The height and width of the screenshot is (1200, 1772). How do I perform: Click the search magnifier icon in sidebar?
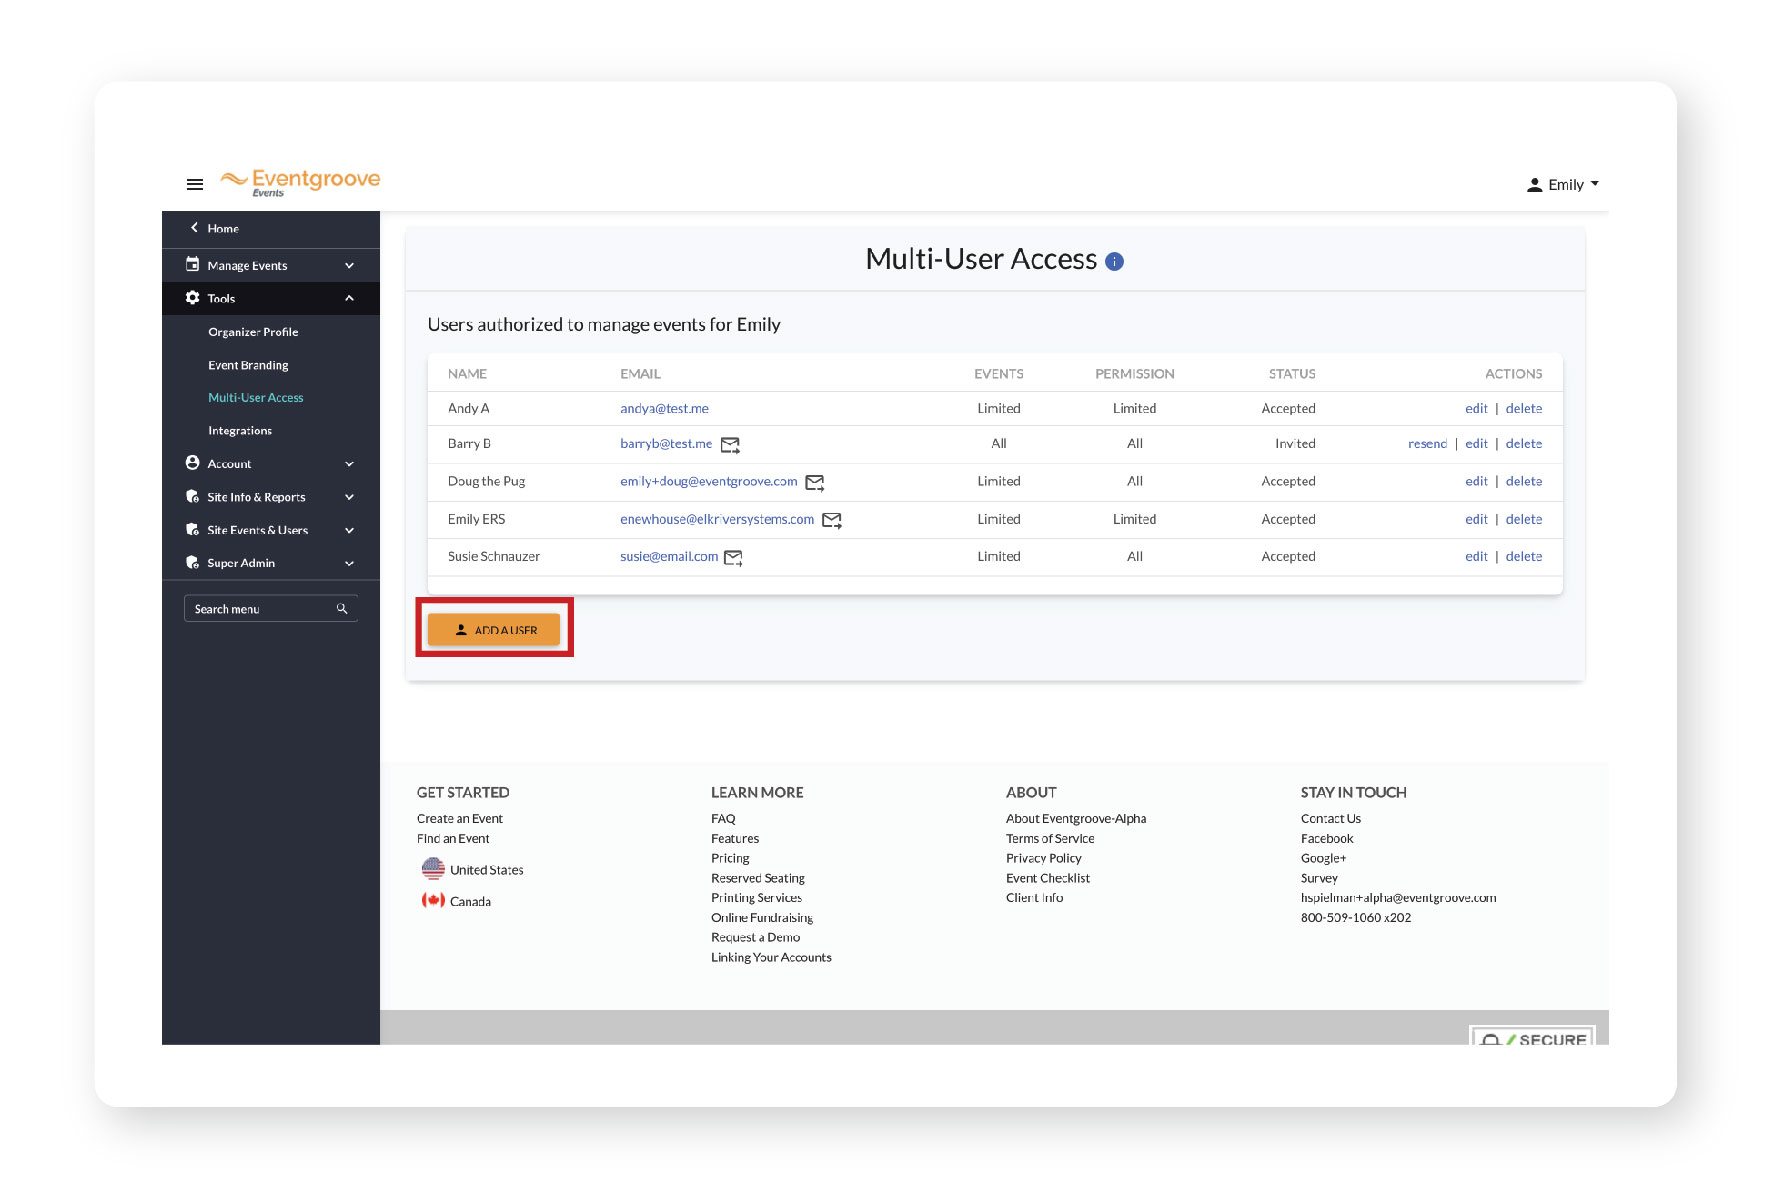coord(342,609)
